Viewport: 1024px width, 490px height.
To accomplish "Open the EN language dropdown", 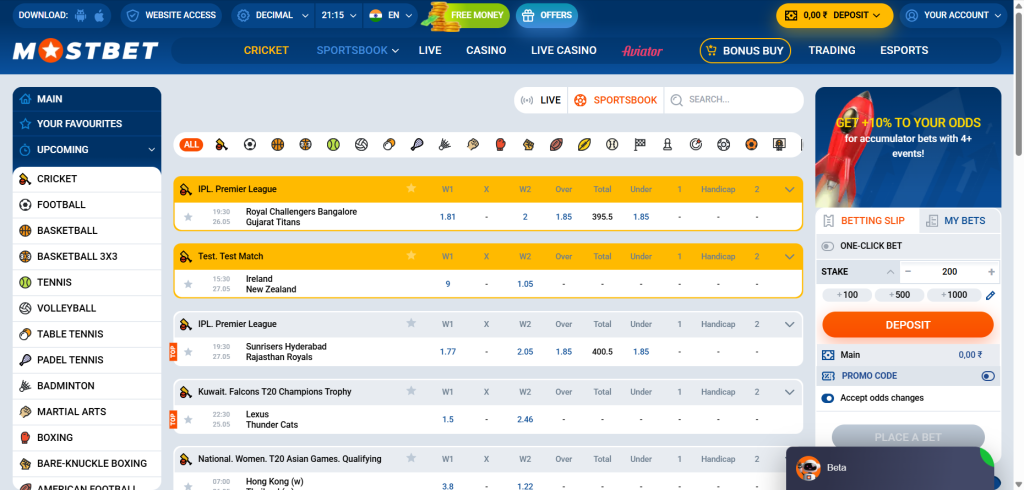I will [390, 15].
